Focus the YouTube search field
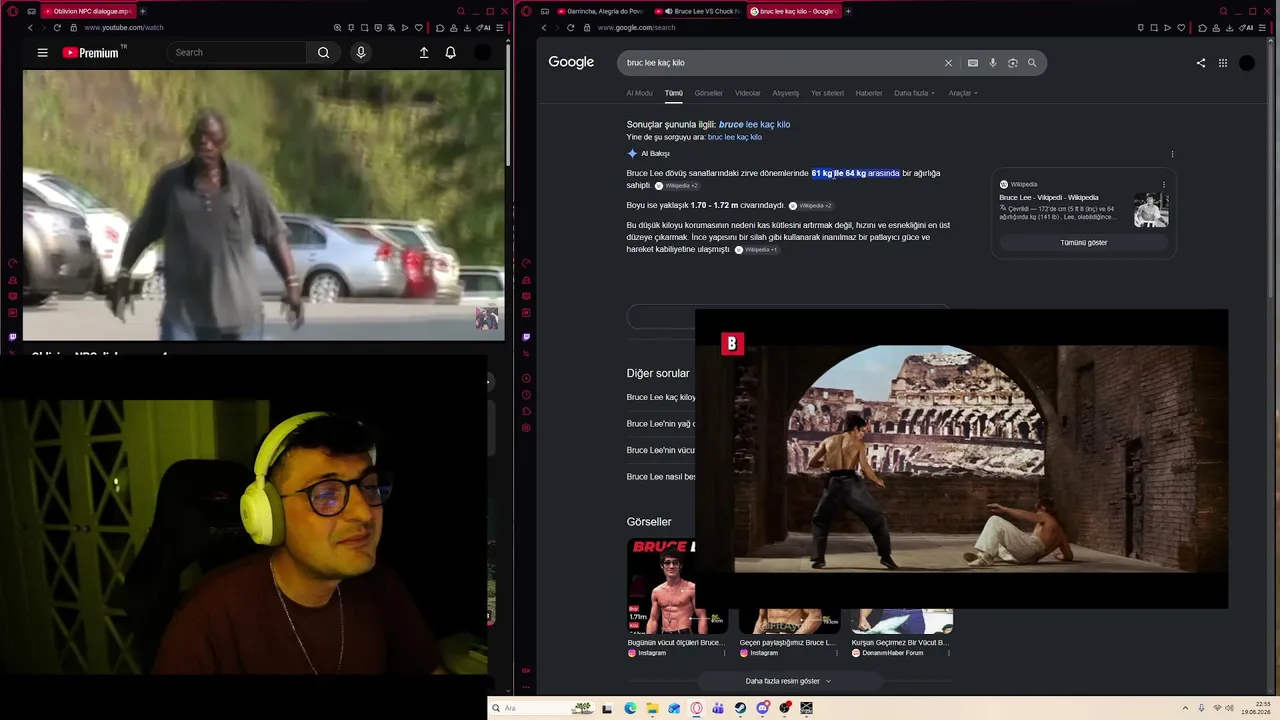The width and height of the screenshot is (1280, 720). click(238, 53)
